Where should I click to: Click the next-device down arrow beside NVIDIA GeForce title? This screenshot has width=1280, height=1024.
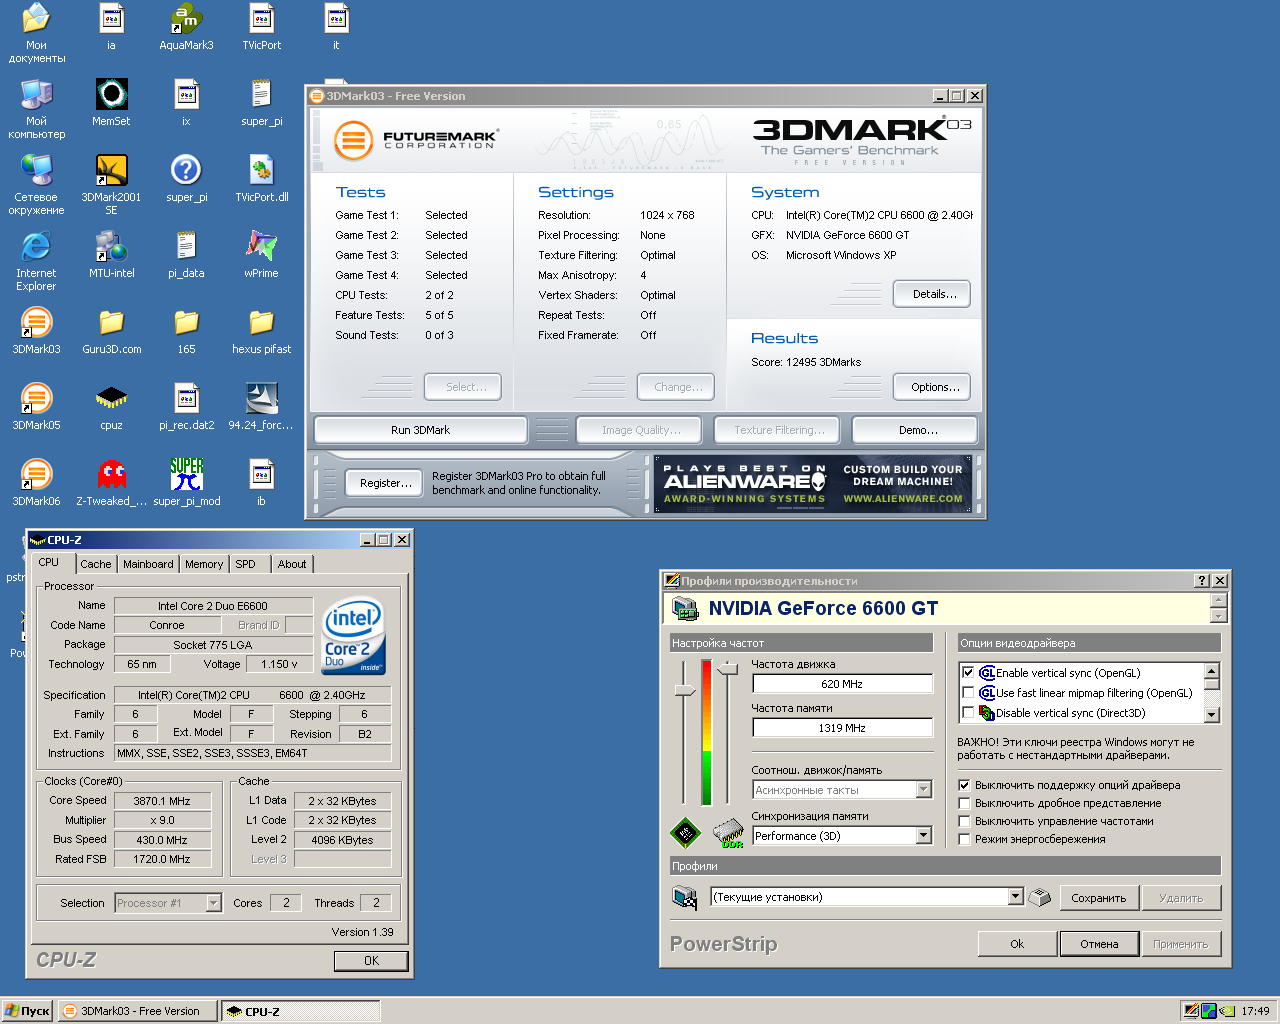click(x=1218, y=616)
